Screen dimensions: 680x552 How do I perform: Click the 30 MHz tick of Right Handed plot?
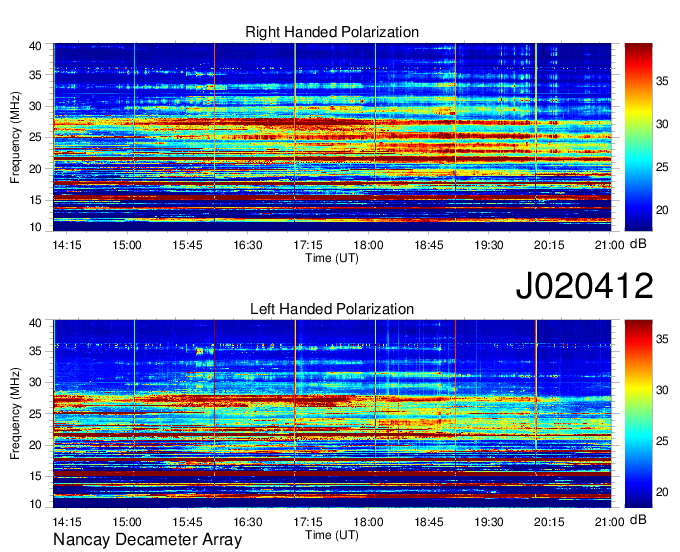click(x=35, y=106)
